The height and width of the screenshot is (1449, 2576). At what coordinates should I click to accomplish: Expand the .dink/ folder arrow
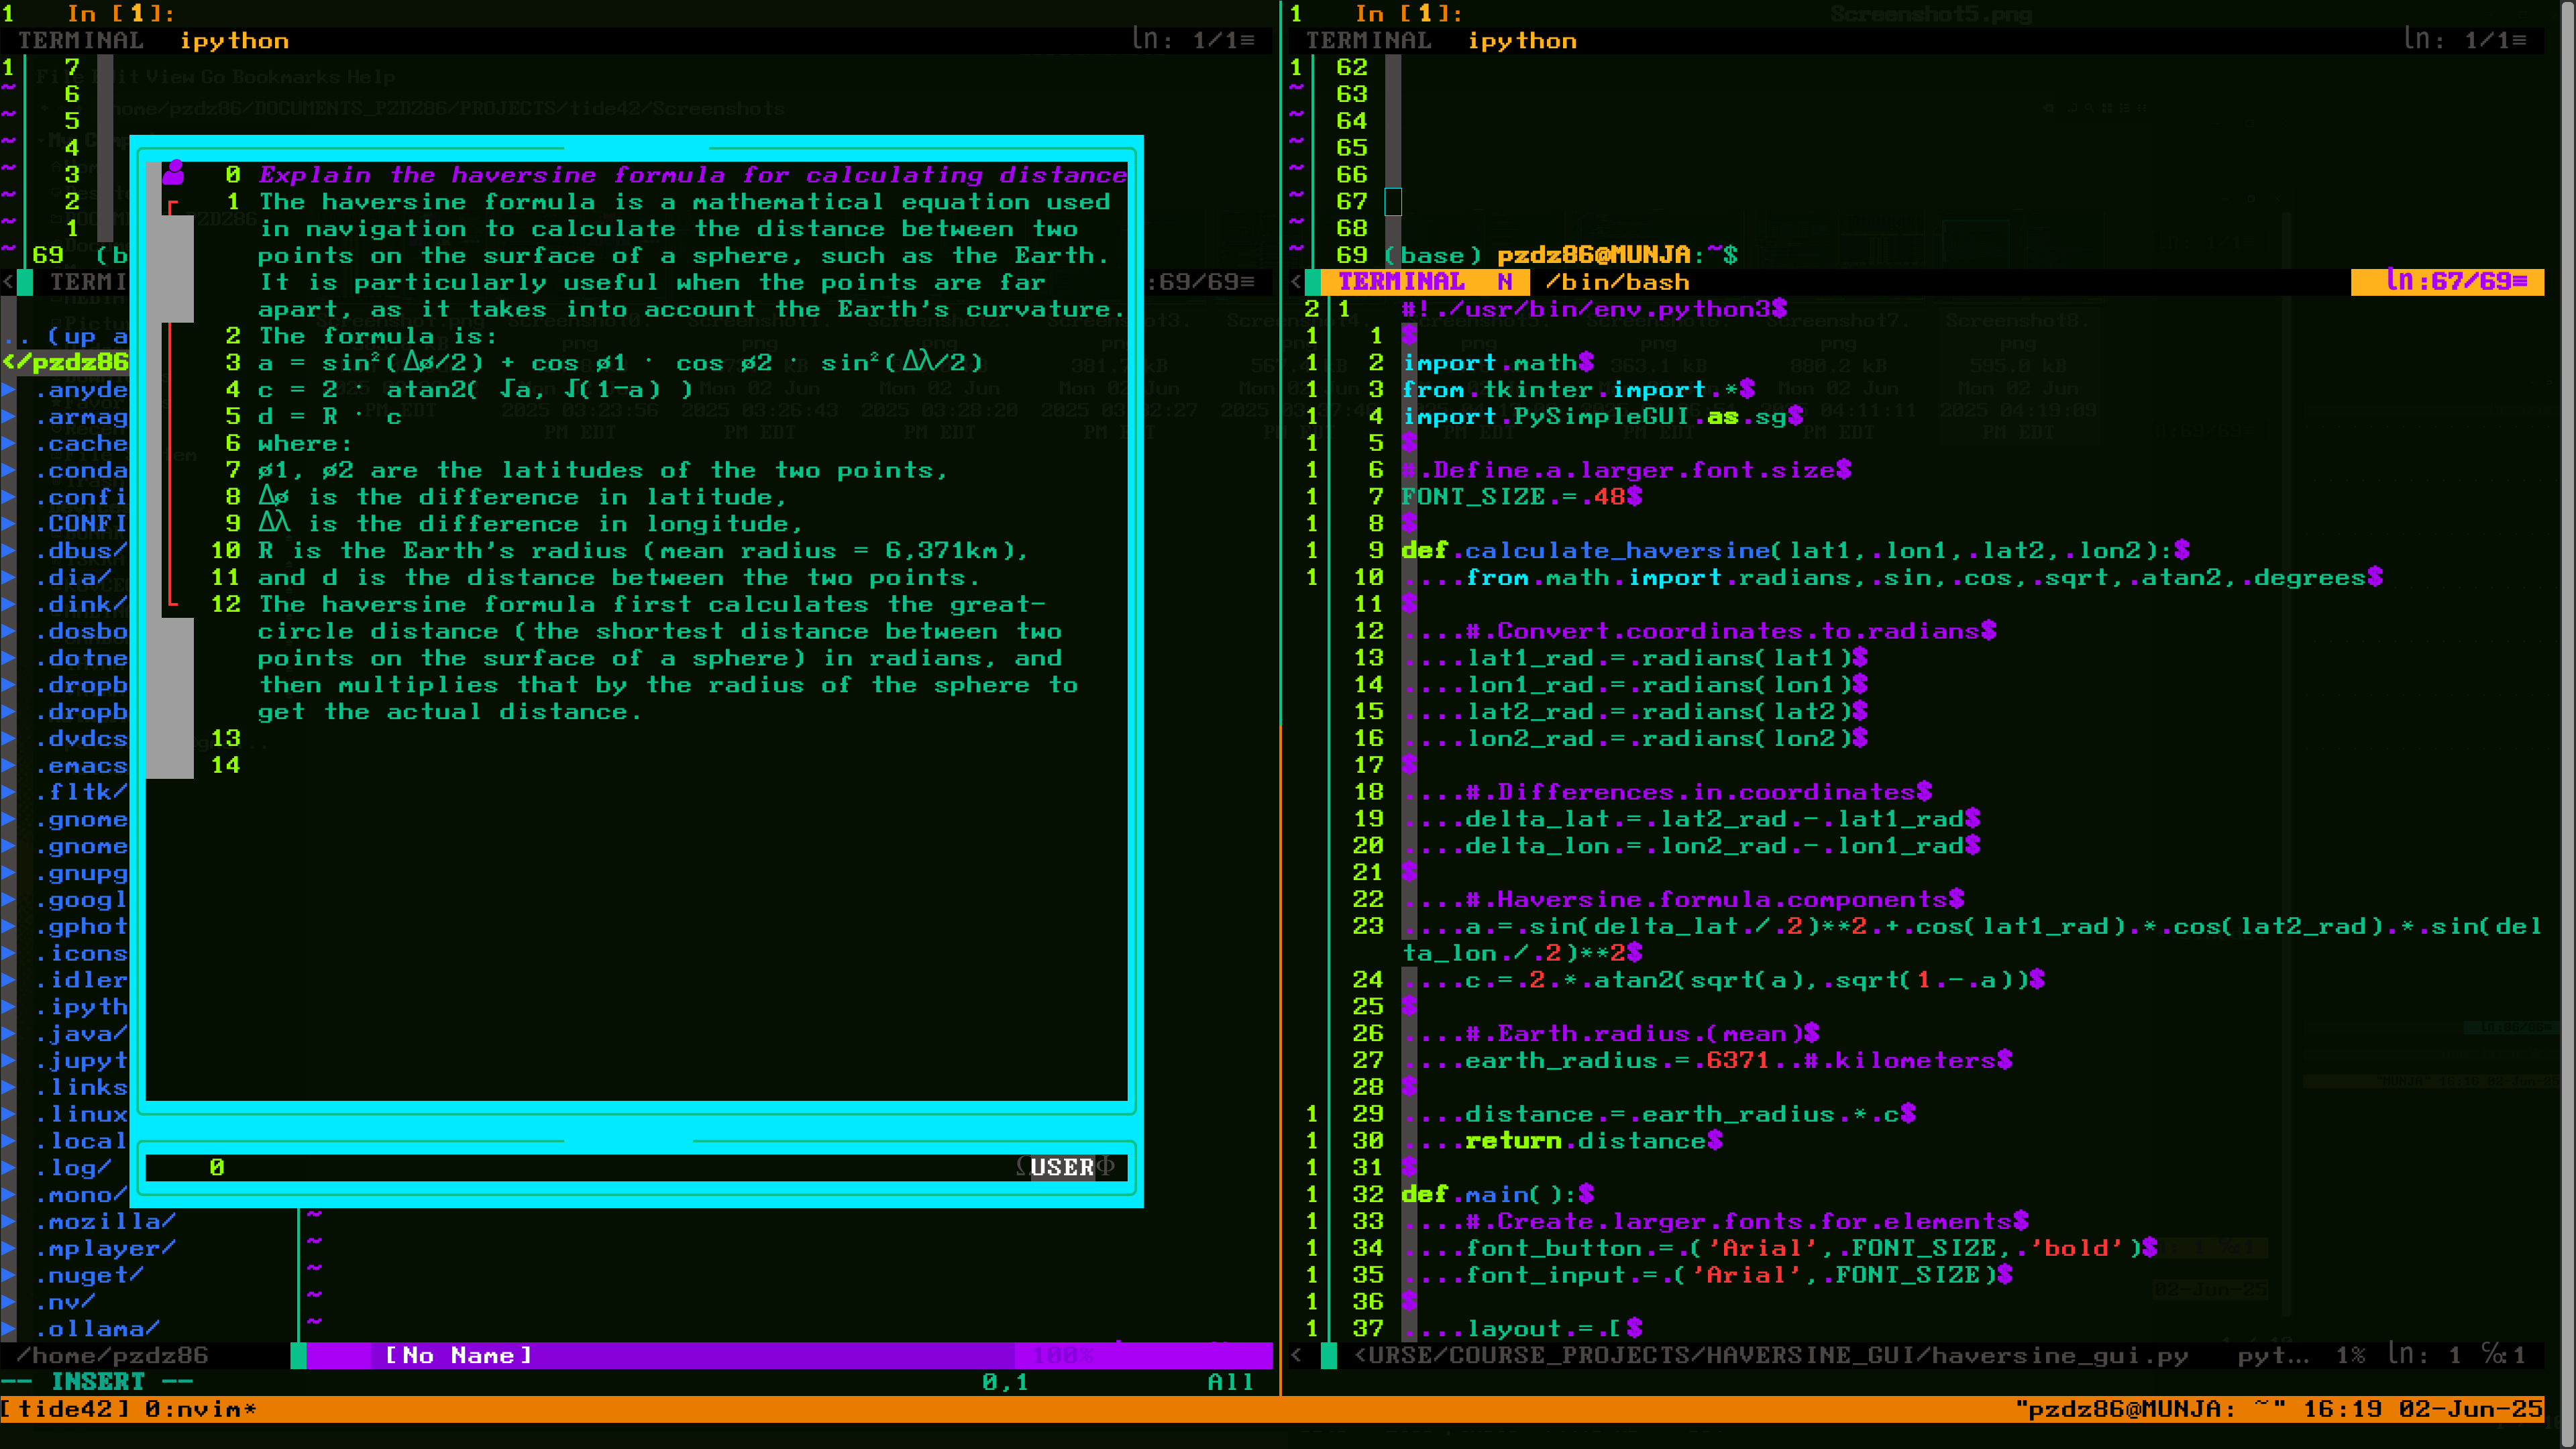[x=8, y=604]
